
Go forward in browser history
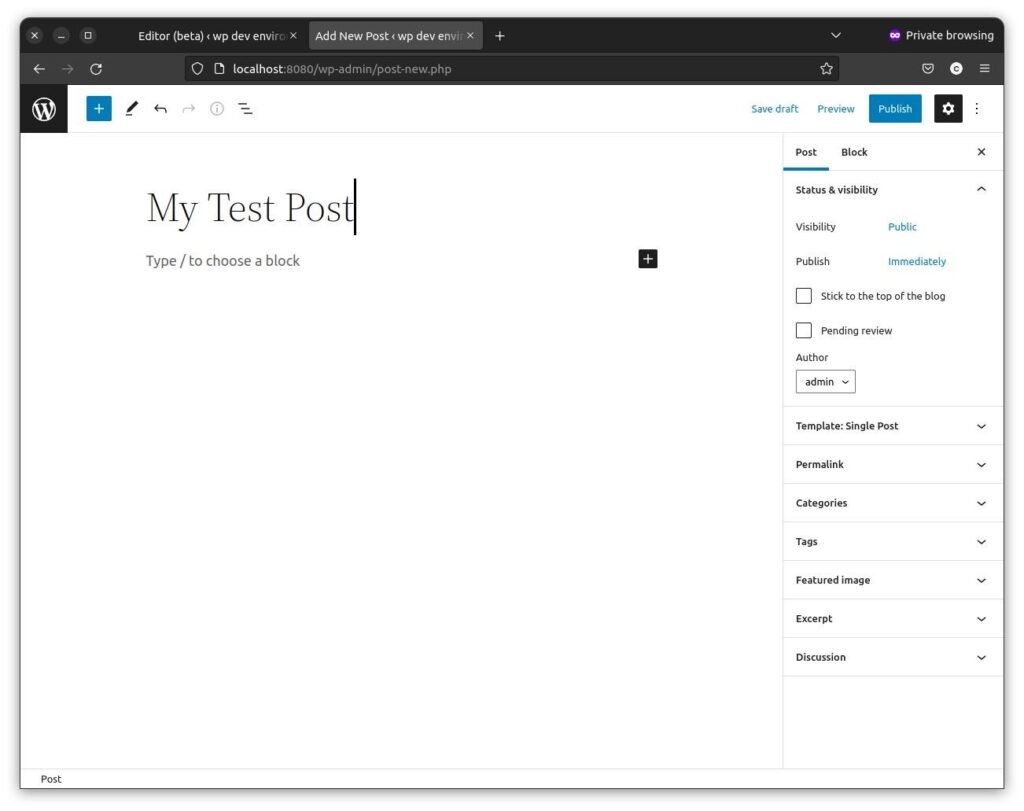point(68,69)
